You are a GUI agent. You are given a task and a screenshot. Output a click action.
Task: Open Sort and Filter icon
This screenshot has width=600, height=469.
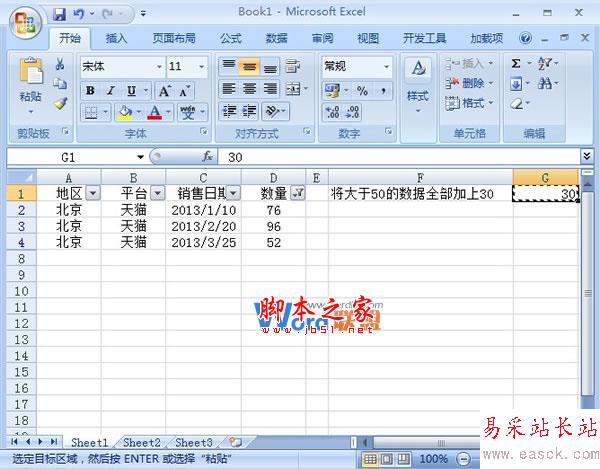pyautogui.click(x=545, y=63)
